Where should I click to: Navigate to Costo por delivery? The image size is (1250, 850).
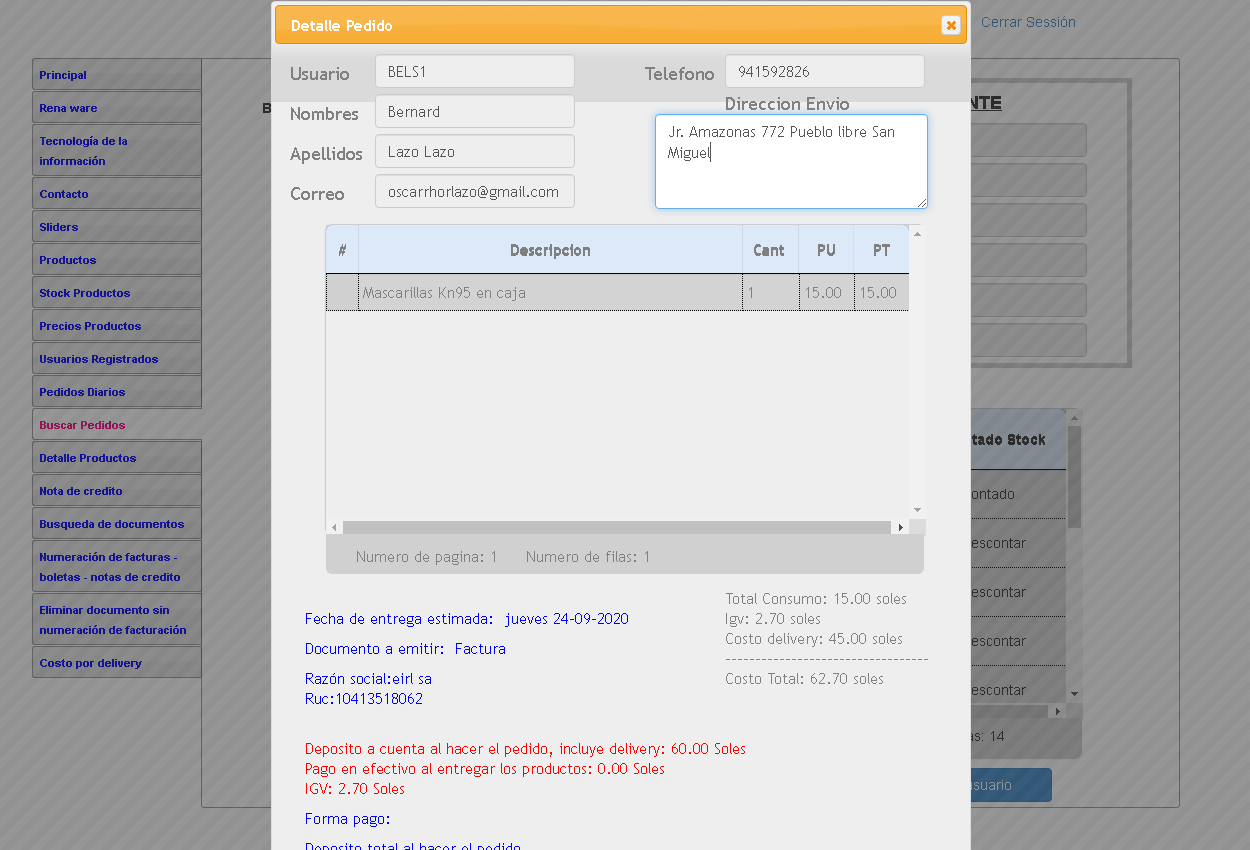tap(90, 663)
